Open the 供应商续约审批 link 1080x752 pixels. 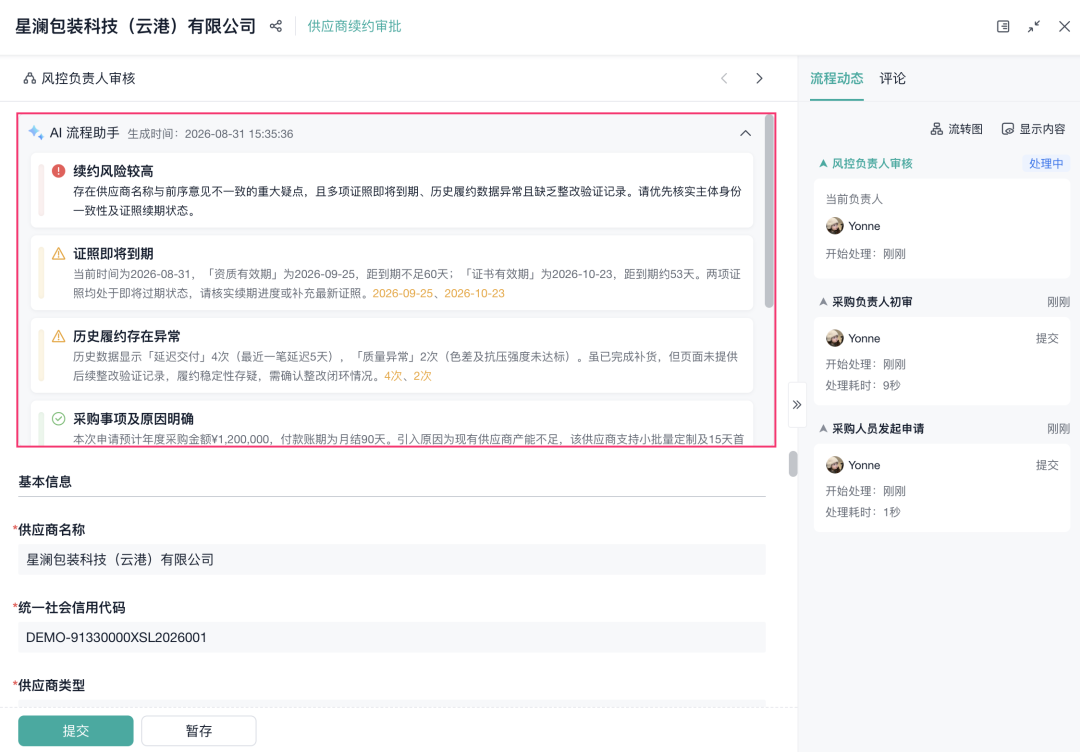[354, 26]
